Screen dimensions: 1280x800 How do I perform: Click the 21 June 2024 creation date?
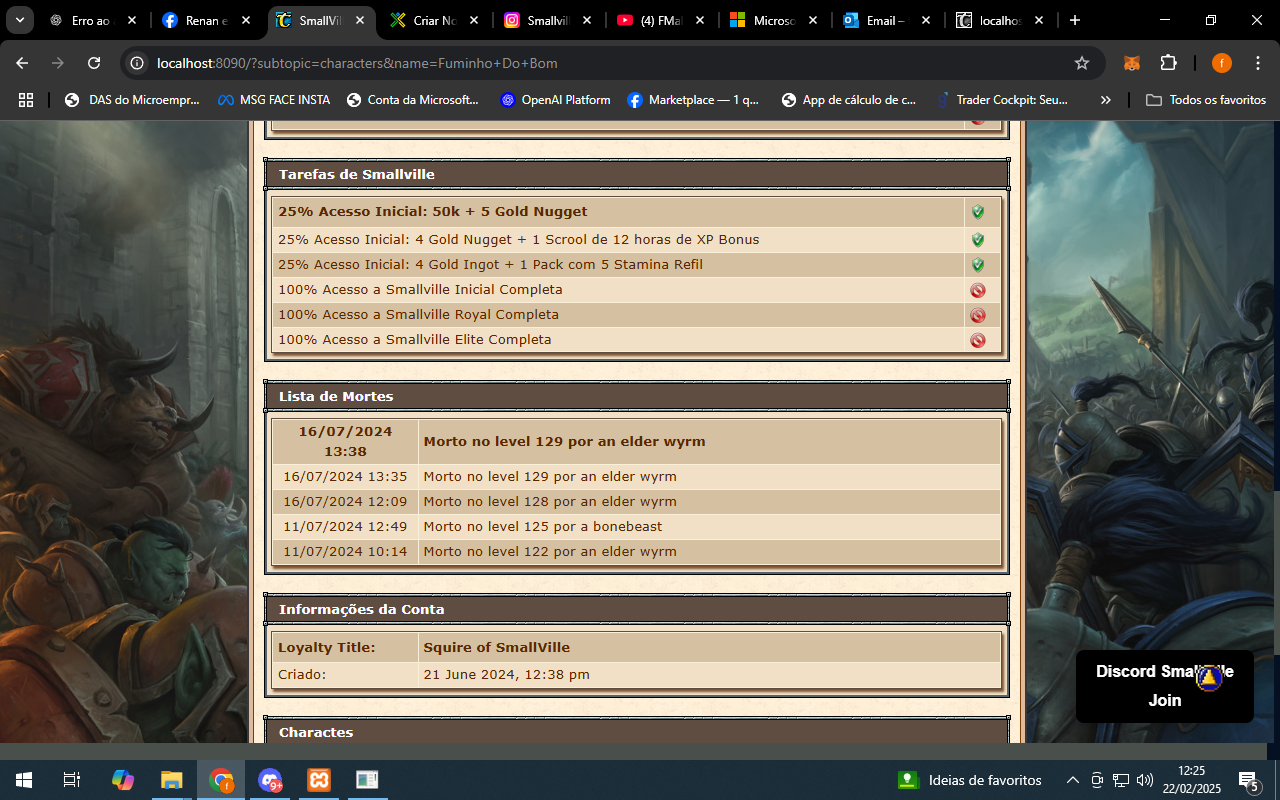(x=506, y=675)
